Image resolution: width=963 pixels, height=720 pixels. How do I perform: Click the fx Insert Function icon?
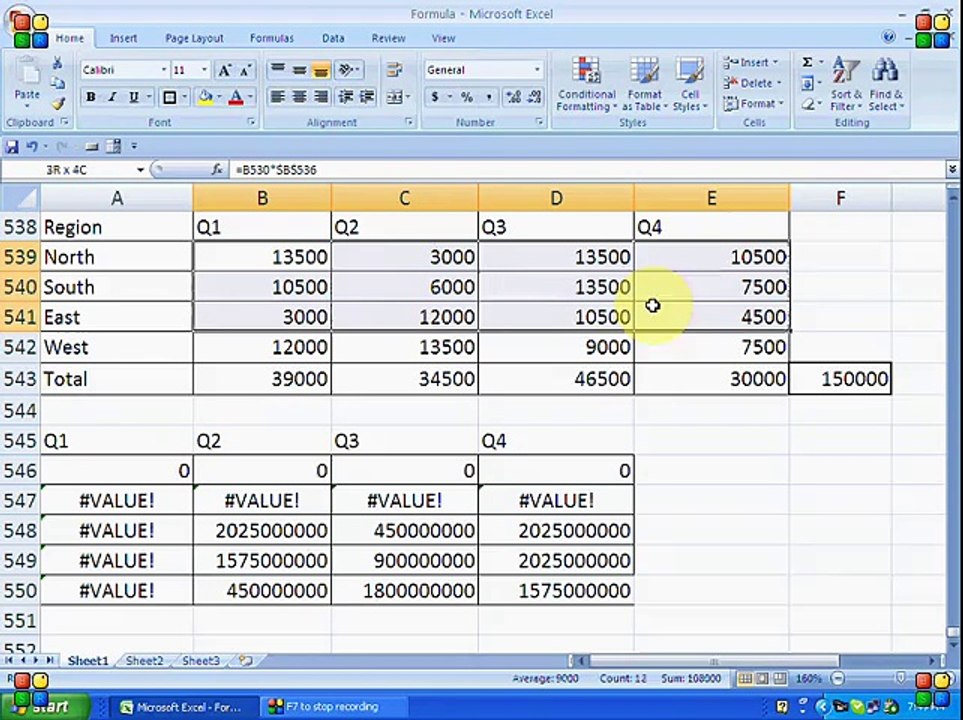217,170
